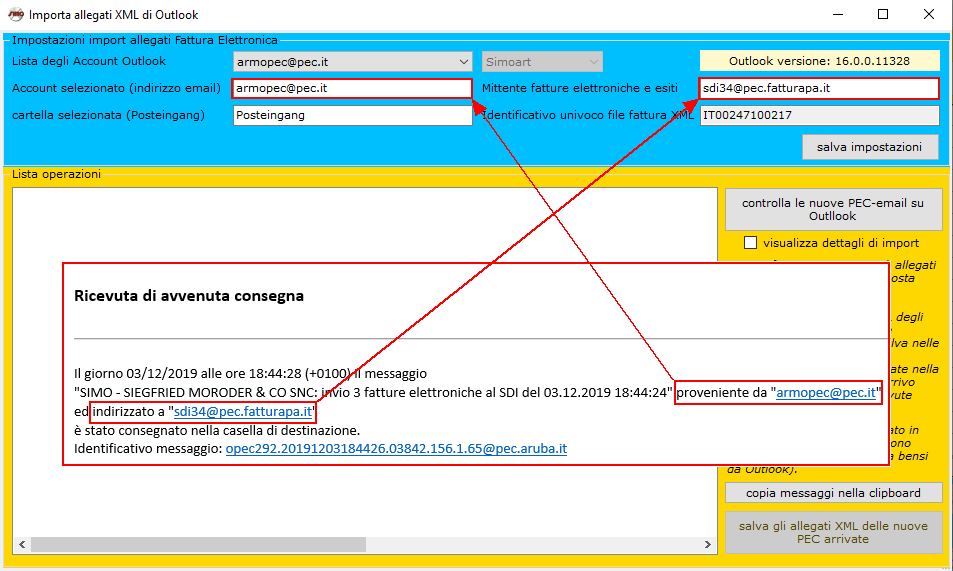Enable visualizza dettagli di import checkbox
This screenshot has height=571, width=953.
point(751,243)
